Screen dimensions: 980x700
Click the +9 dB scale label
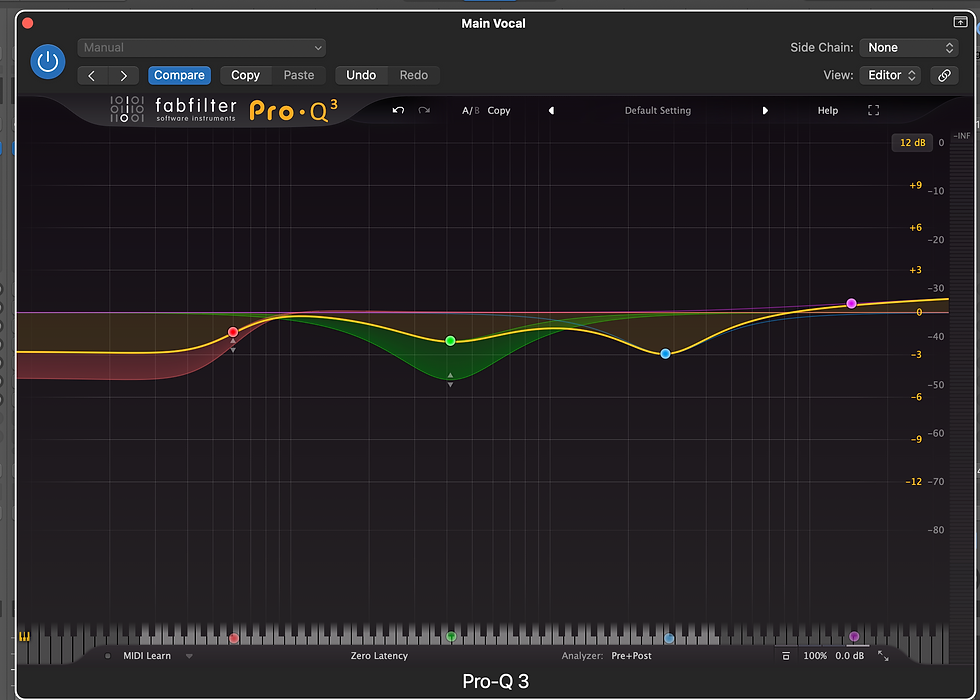tap(915, 185)
